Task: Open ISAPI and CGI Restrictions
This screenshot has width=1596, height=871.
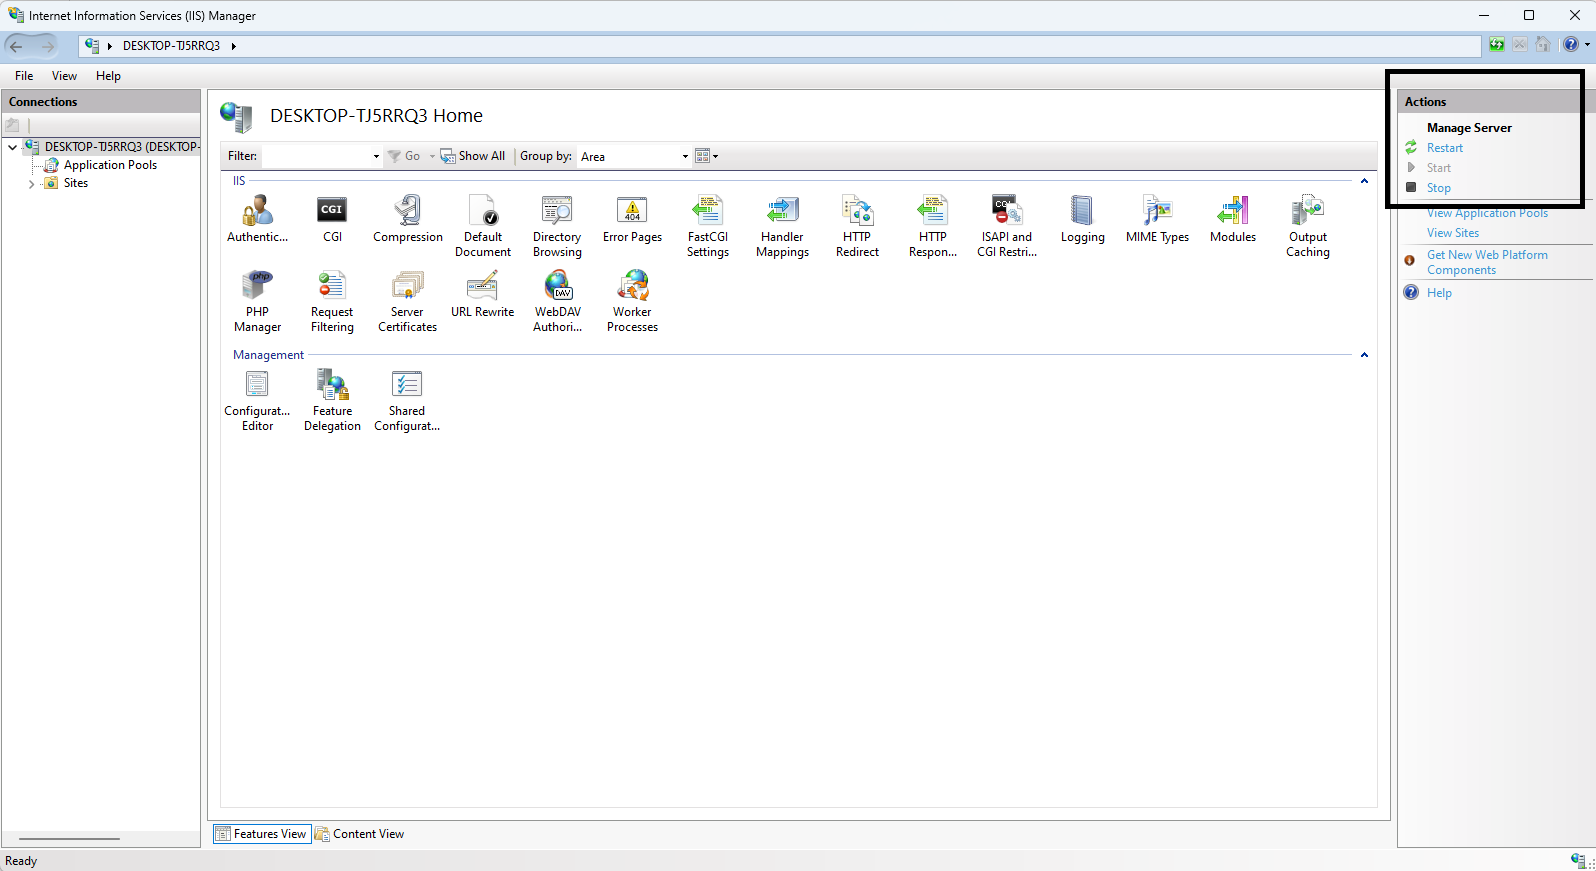Action: [1007, 226]
